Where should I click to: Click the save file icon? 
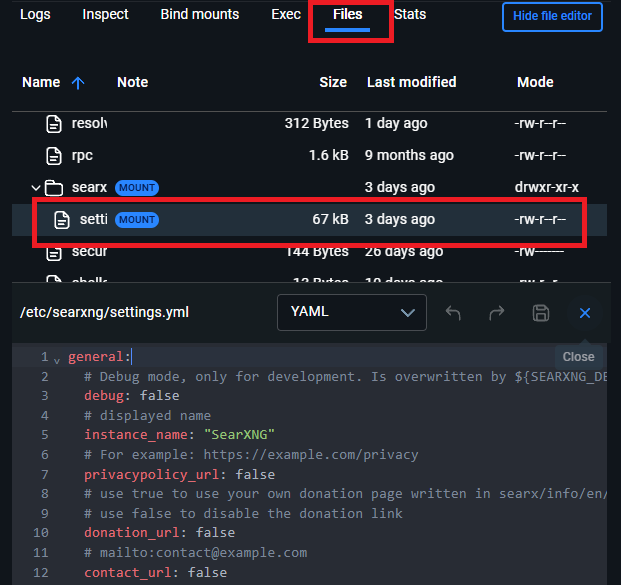click(x=541, y=313)
